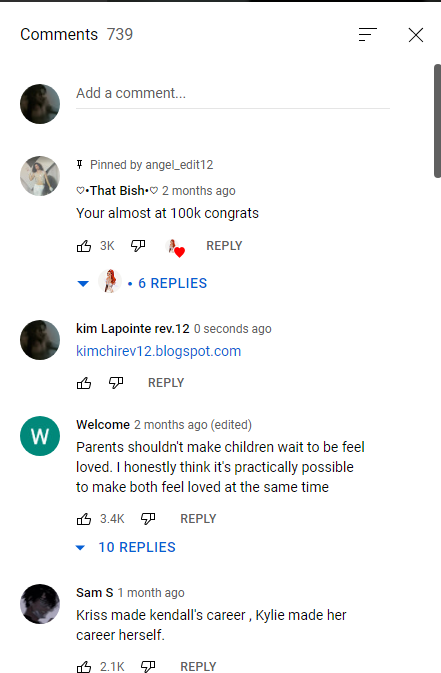Screen dimensions: 441x673
Task: Reply to That Bish's pinned comment
Action: [224, 246]
